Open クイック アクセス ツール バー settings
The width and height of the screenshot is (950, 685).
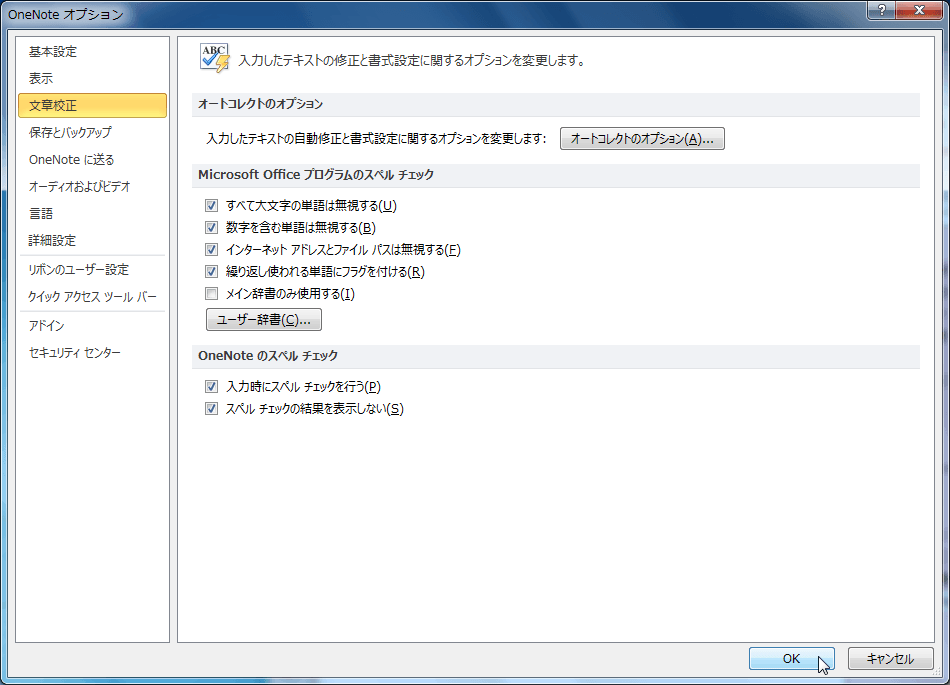tap(92, 297)
